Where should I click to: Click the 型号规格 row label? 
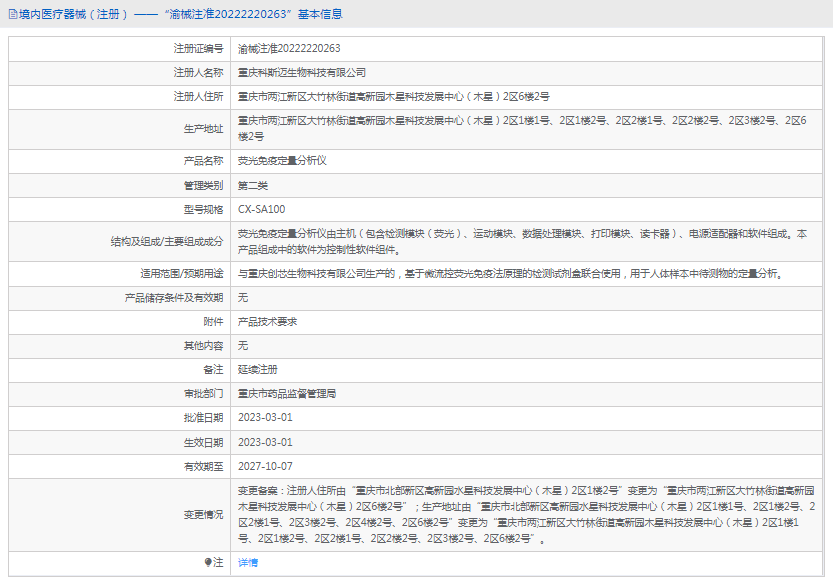pyautogui.click(x=203, y=209)
